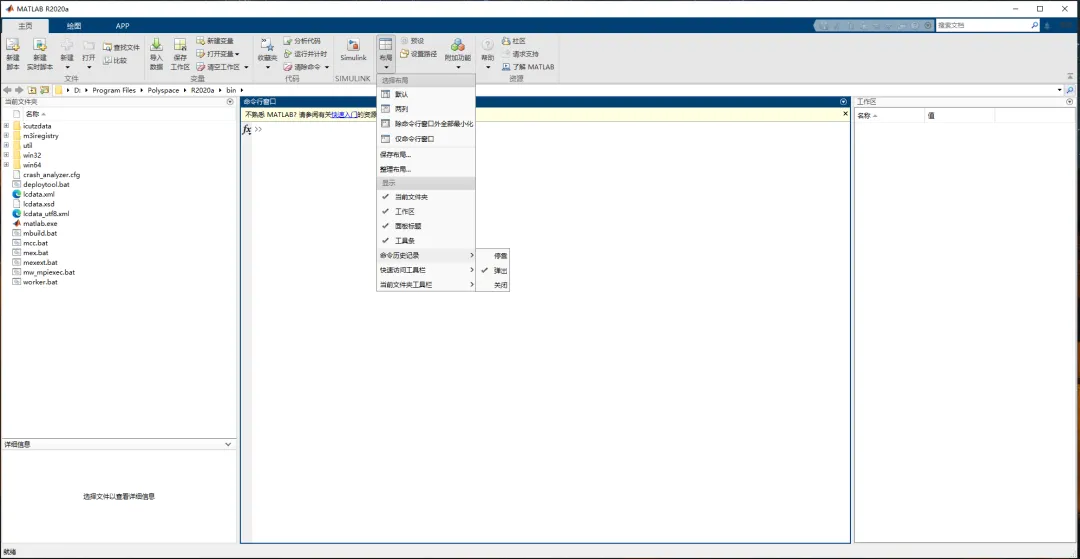Click the browse for folder icon
Viewport: 1080px width, 559px height.
coord(44,90)
